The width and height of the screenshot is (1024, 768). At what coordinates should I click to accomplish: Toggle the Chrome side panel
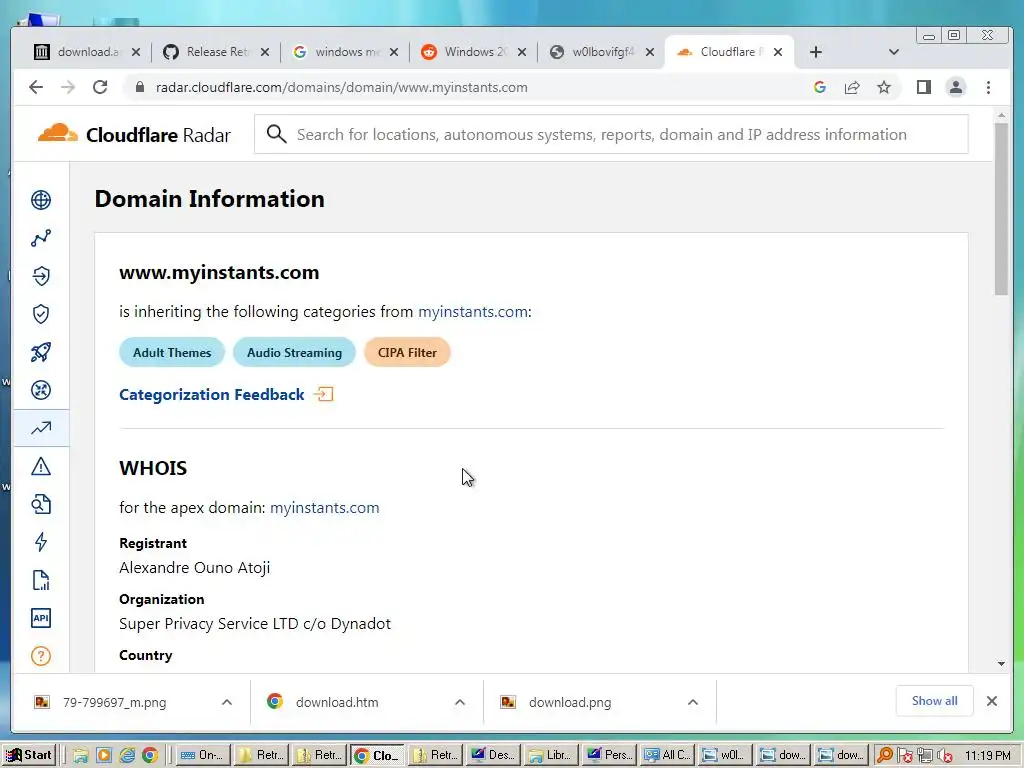(x=923, y=87)
